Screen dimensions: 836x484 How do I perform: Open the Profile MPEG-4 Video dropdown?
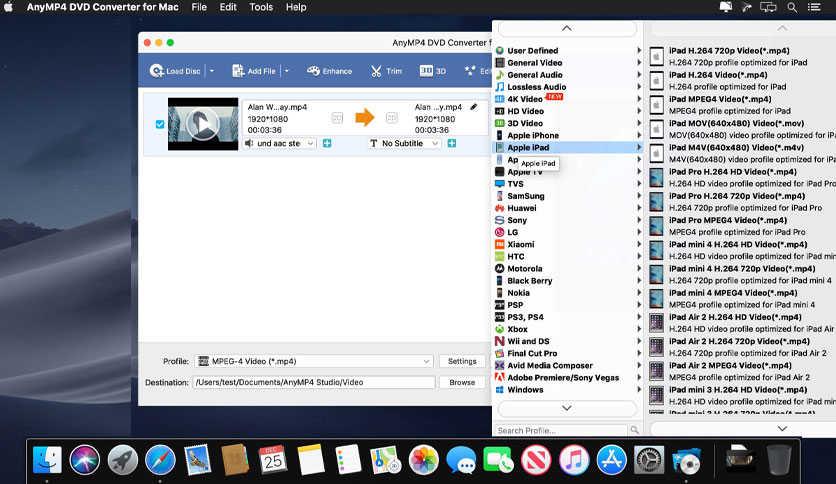[314, 361]
